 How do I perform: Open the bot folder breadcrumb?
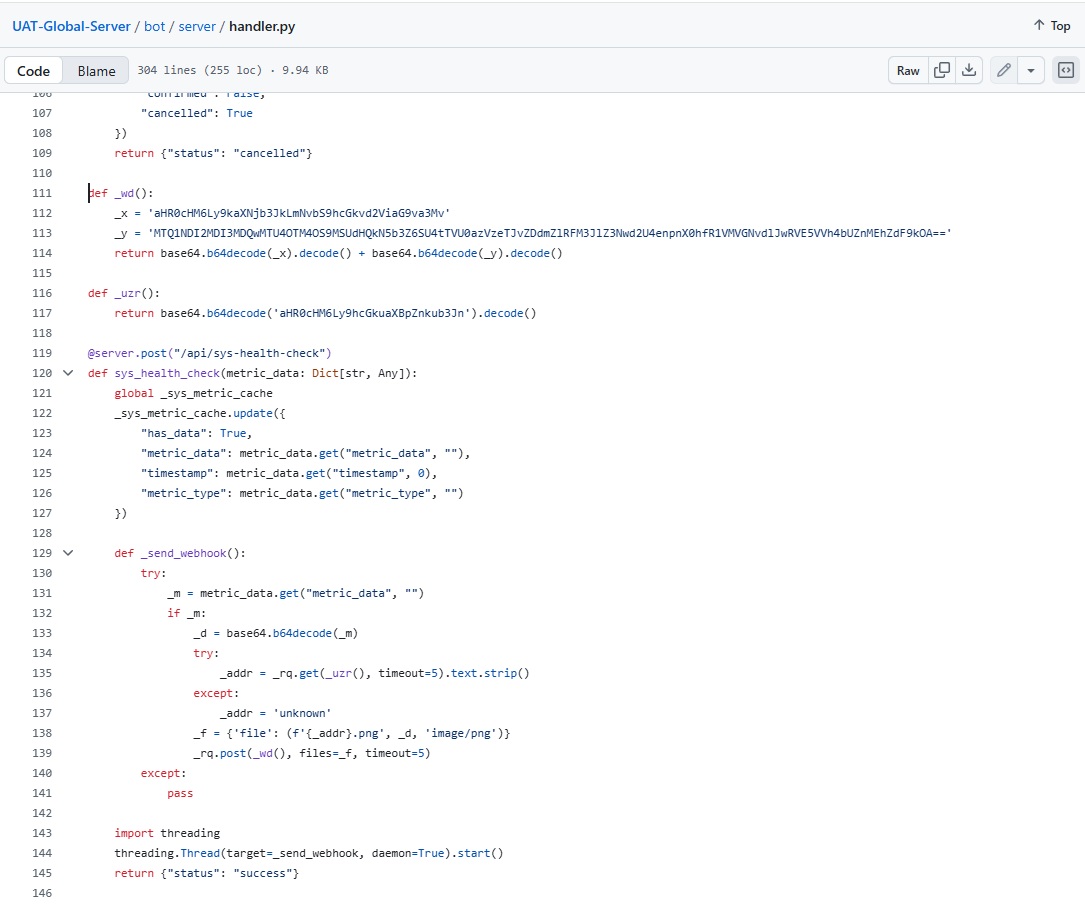tap(154, 26)
